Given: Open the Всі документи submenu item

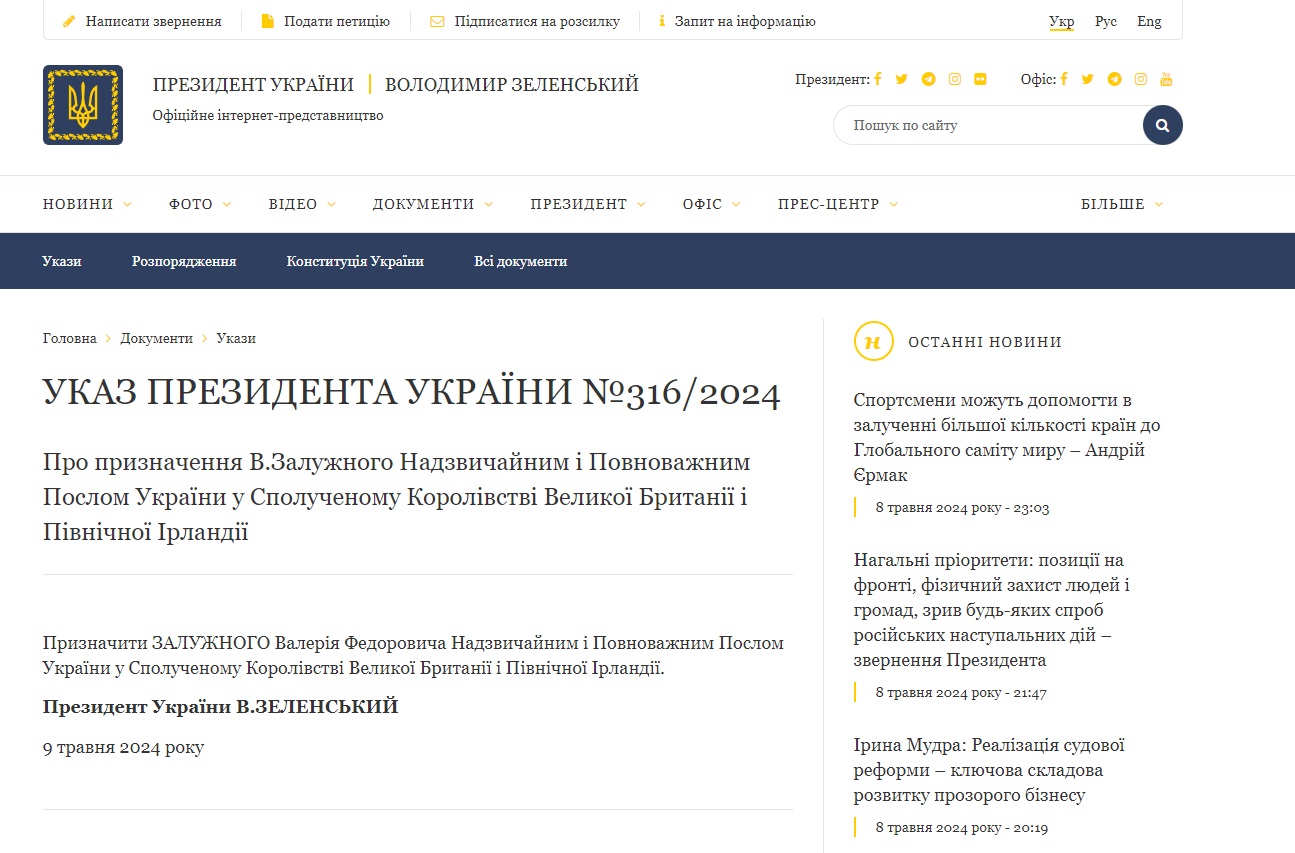Looking at the screenshot, I should 520,261.
